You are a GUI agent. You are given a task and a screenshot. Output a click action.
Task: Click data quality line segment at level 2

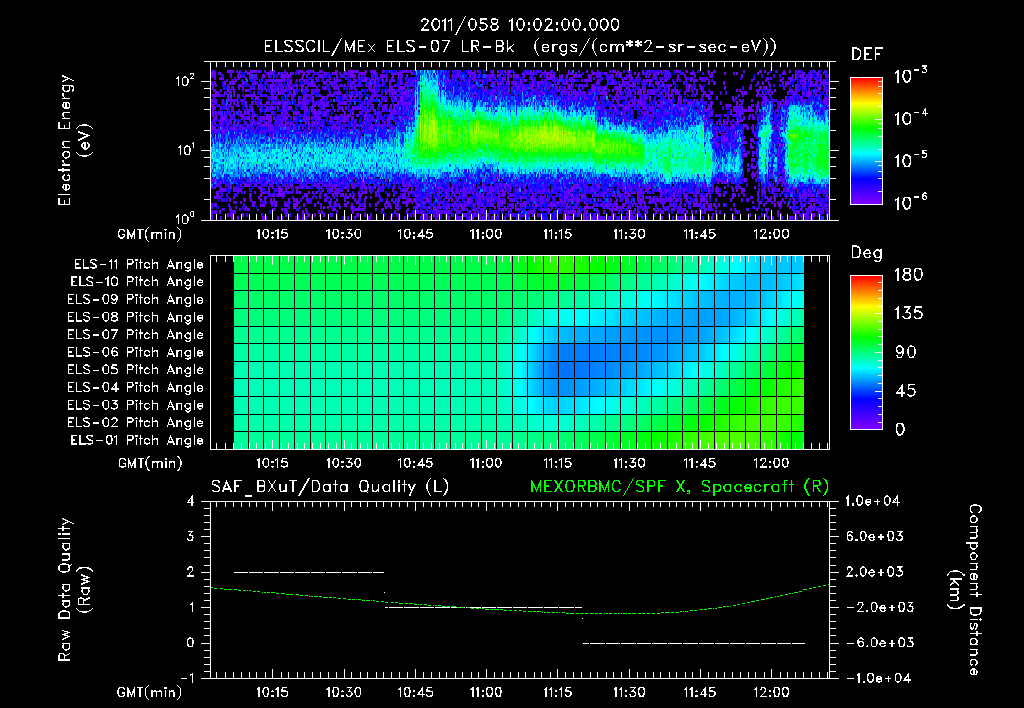(x=309, y=572)
